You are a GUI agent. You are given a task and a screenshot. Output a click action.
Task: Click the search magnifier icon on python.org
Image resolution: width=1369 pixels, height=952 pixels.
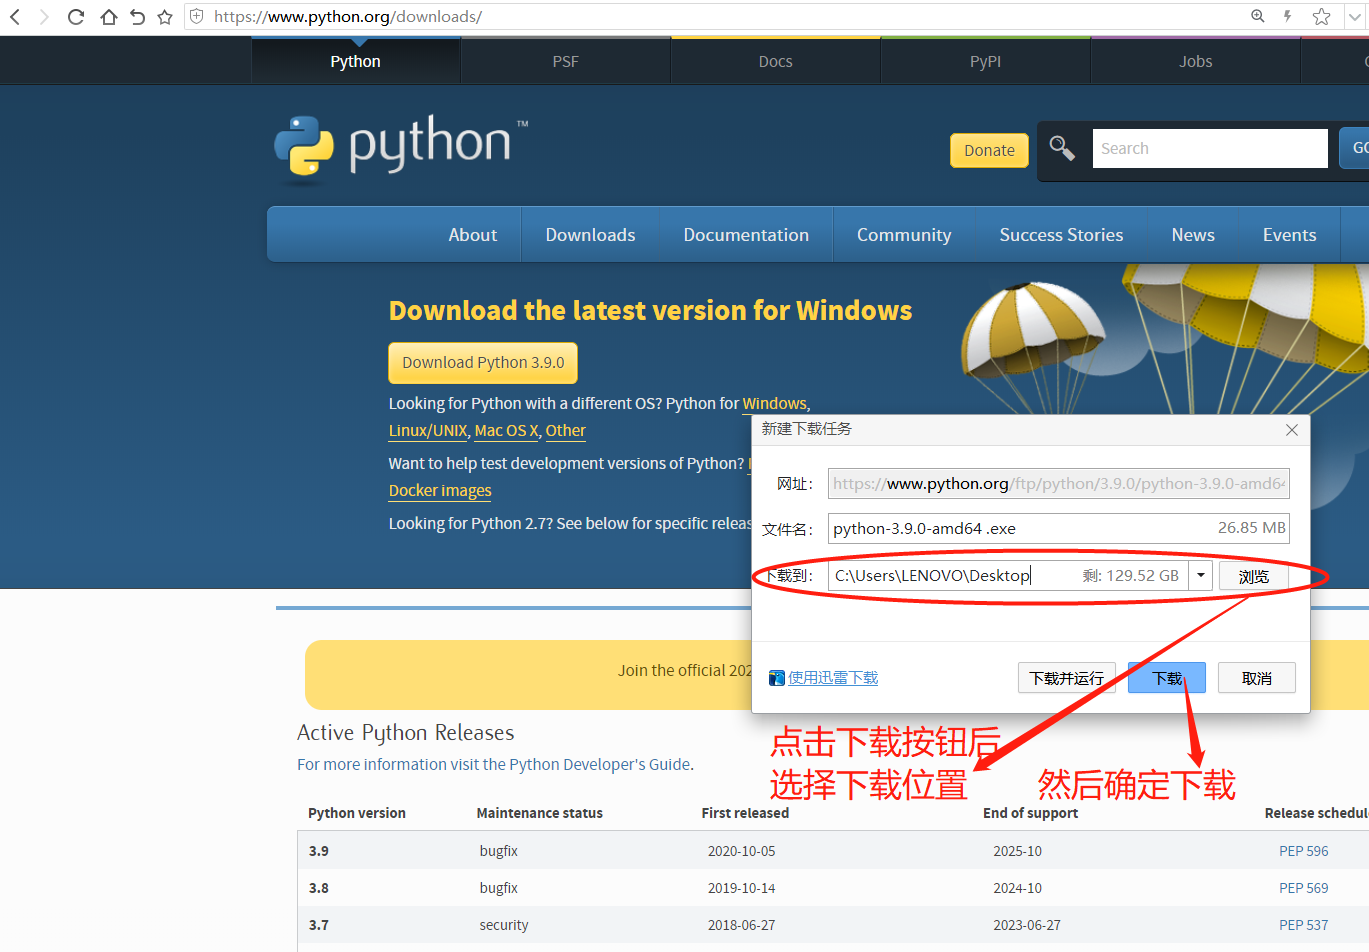(1062, 149)
